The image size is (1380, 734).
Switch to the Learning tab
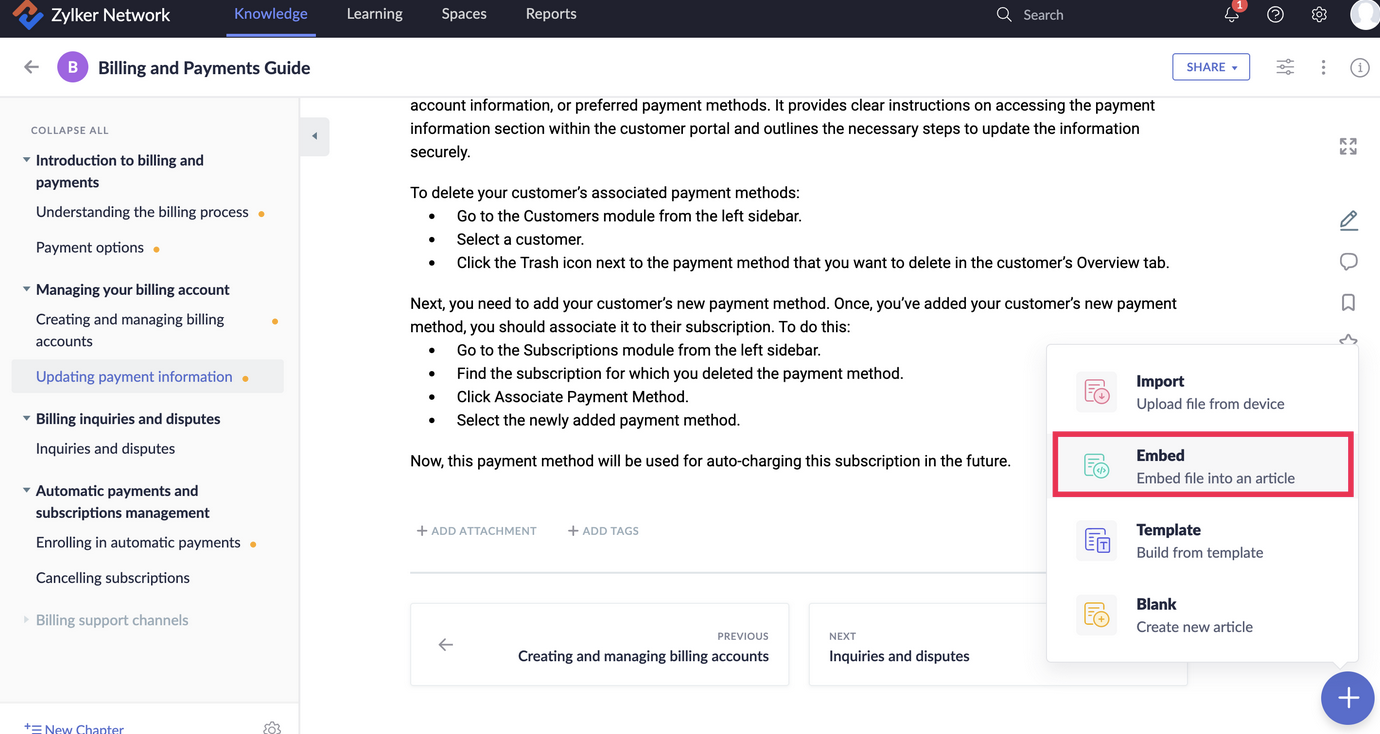374,14
